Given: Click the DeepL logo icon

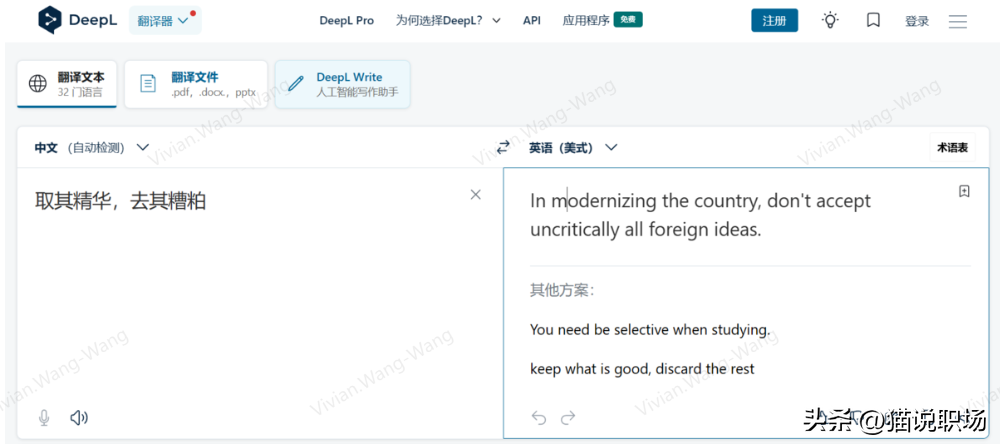Looking at the screenshot, I should pos(50,20).
